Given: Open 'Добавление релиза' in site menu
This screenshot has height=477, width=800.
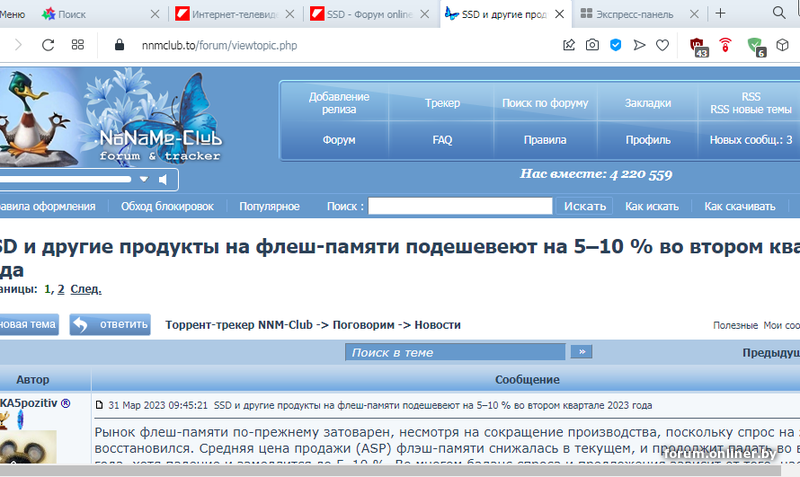Looking at the screenshot, I should [339, 103].
